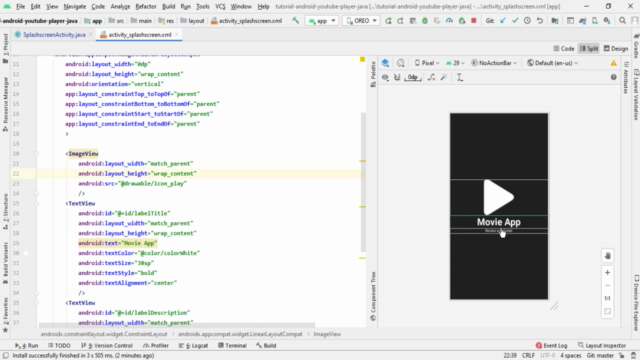This screenshot has width=640, height=360.
Task: Click the guidelines tool icon
Action: tap(460, 77)
